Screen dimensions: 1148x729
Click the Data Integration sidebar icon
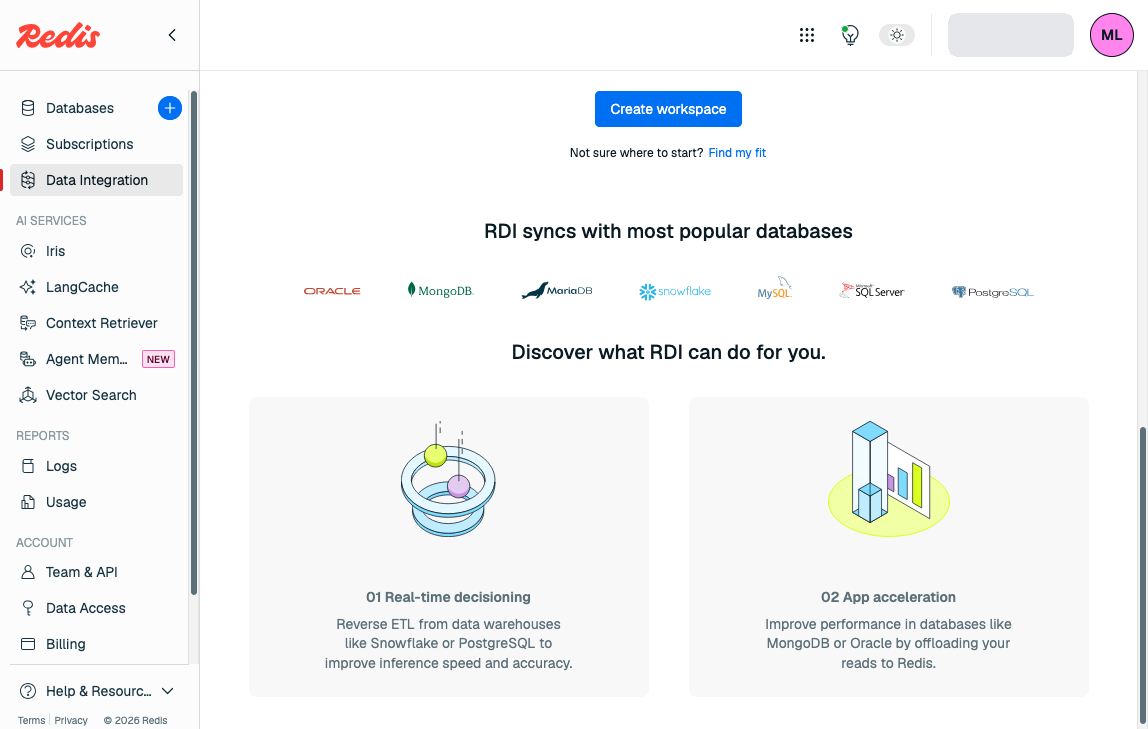tap(28, 180)
